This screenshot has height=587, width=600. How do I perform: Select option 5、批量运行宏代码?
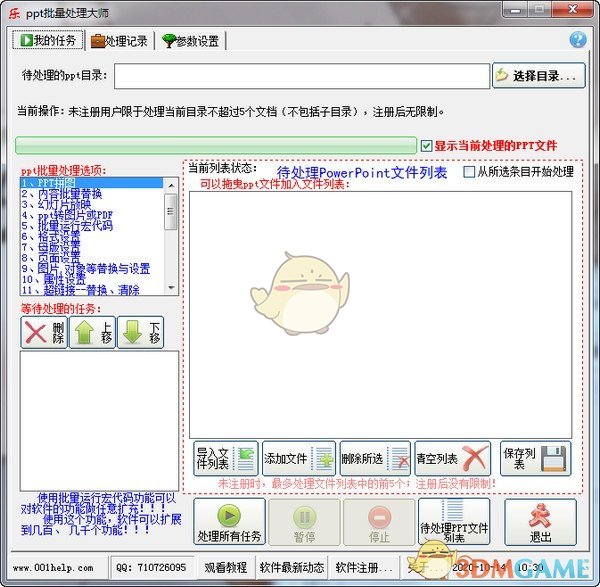click(91, 226)
